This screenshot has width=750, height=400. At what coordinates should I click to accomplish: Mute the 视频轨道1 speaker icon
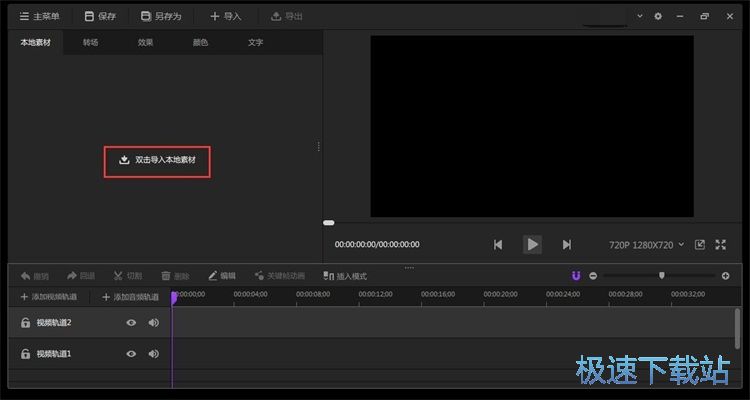point(154,355)
